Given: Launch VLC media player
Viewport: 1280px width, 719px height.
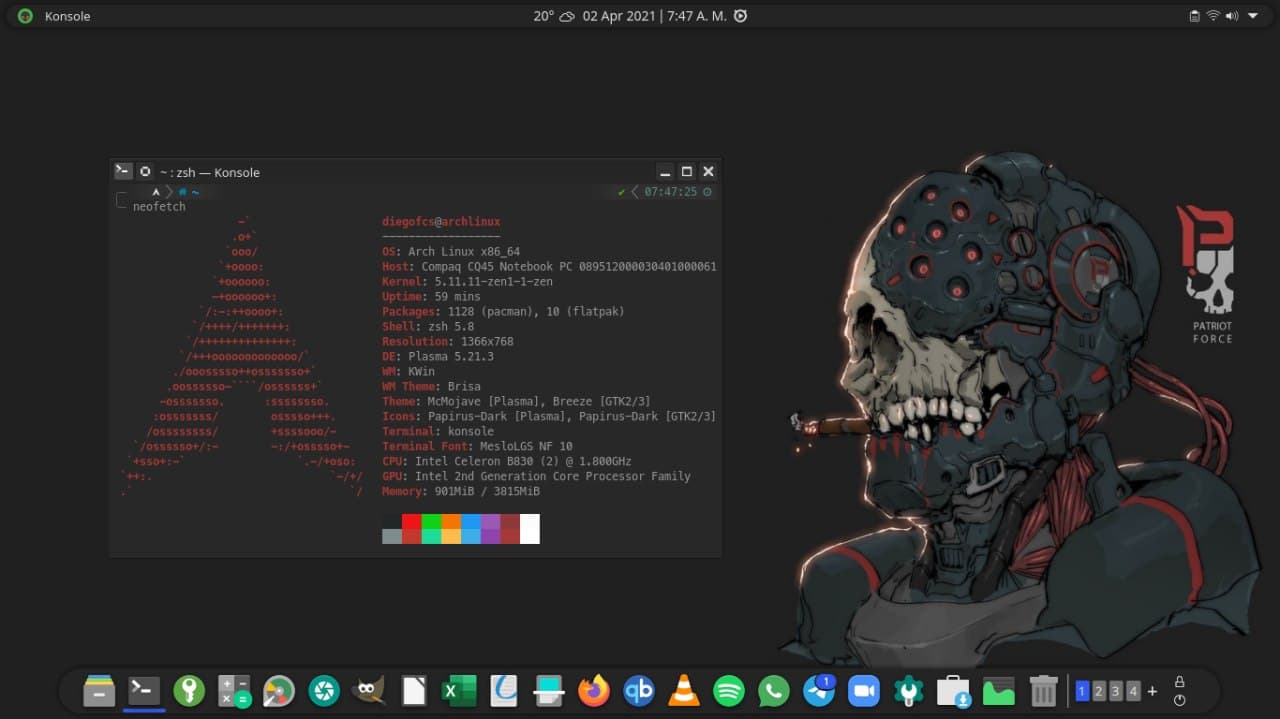Looking at the screenshot, I should pos(684,691).
